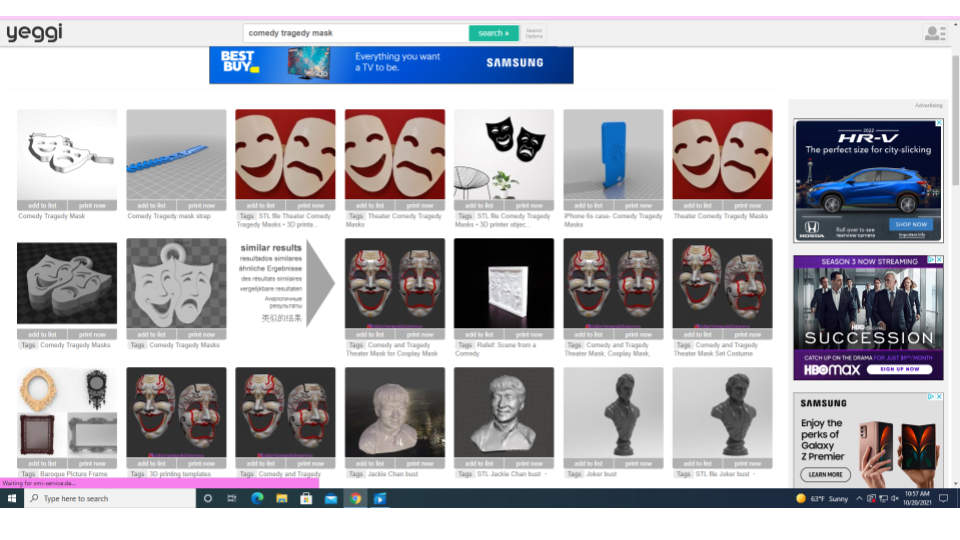Click Windows taskbar Type here to search box
960x540 pixels.
[x=110, y=498]
